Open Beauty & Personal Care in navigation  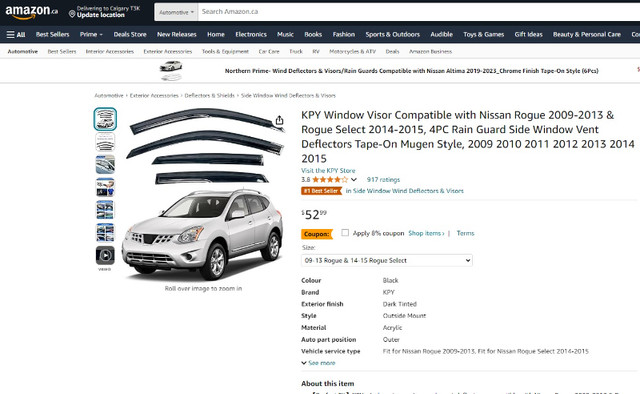[587, 35]
